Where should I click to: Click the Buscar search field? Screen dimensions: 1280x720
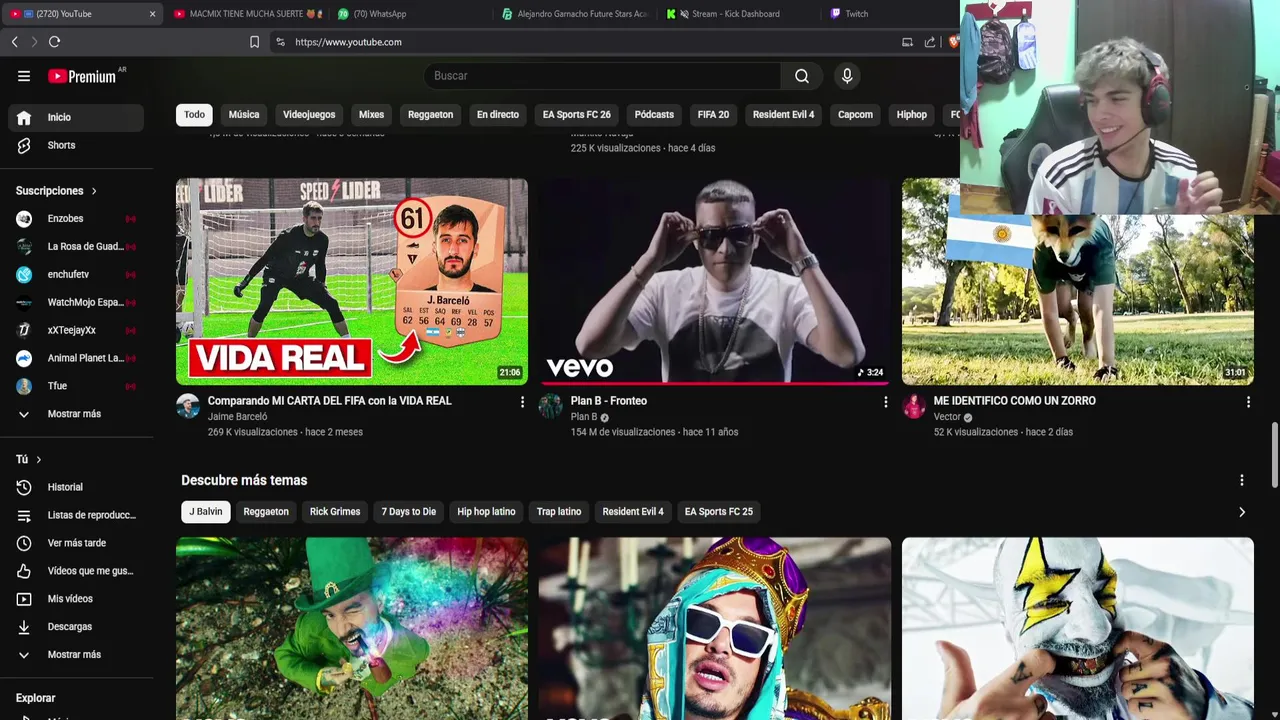click(602, 76)
